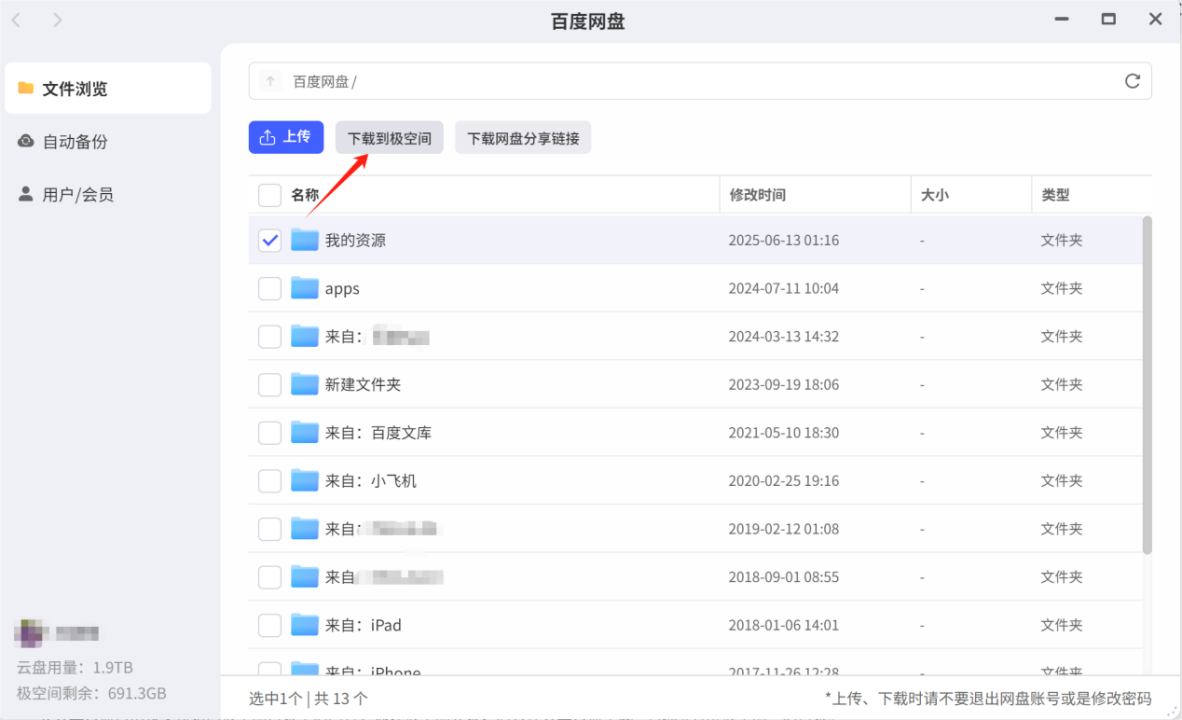Click 下载网盘分享链接 button
Screen dimensions: 1182x720
pos(523,138)
